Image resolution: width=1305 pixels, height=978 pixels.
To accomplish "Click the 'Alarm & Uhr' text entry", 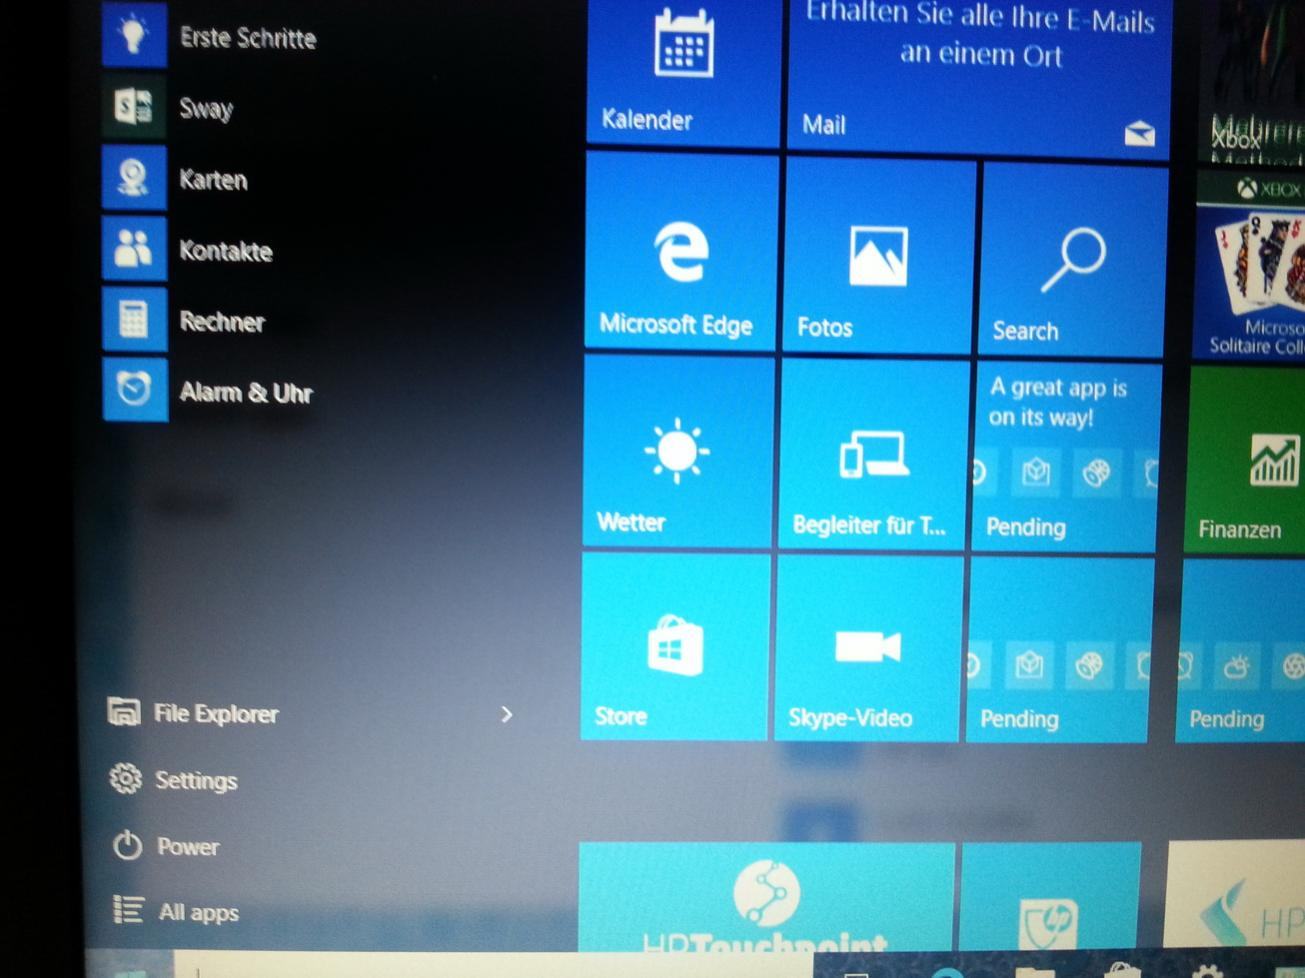I will [246, 392].
